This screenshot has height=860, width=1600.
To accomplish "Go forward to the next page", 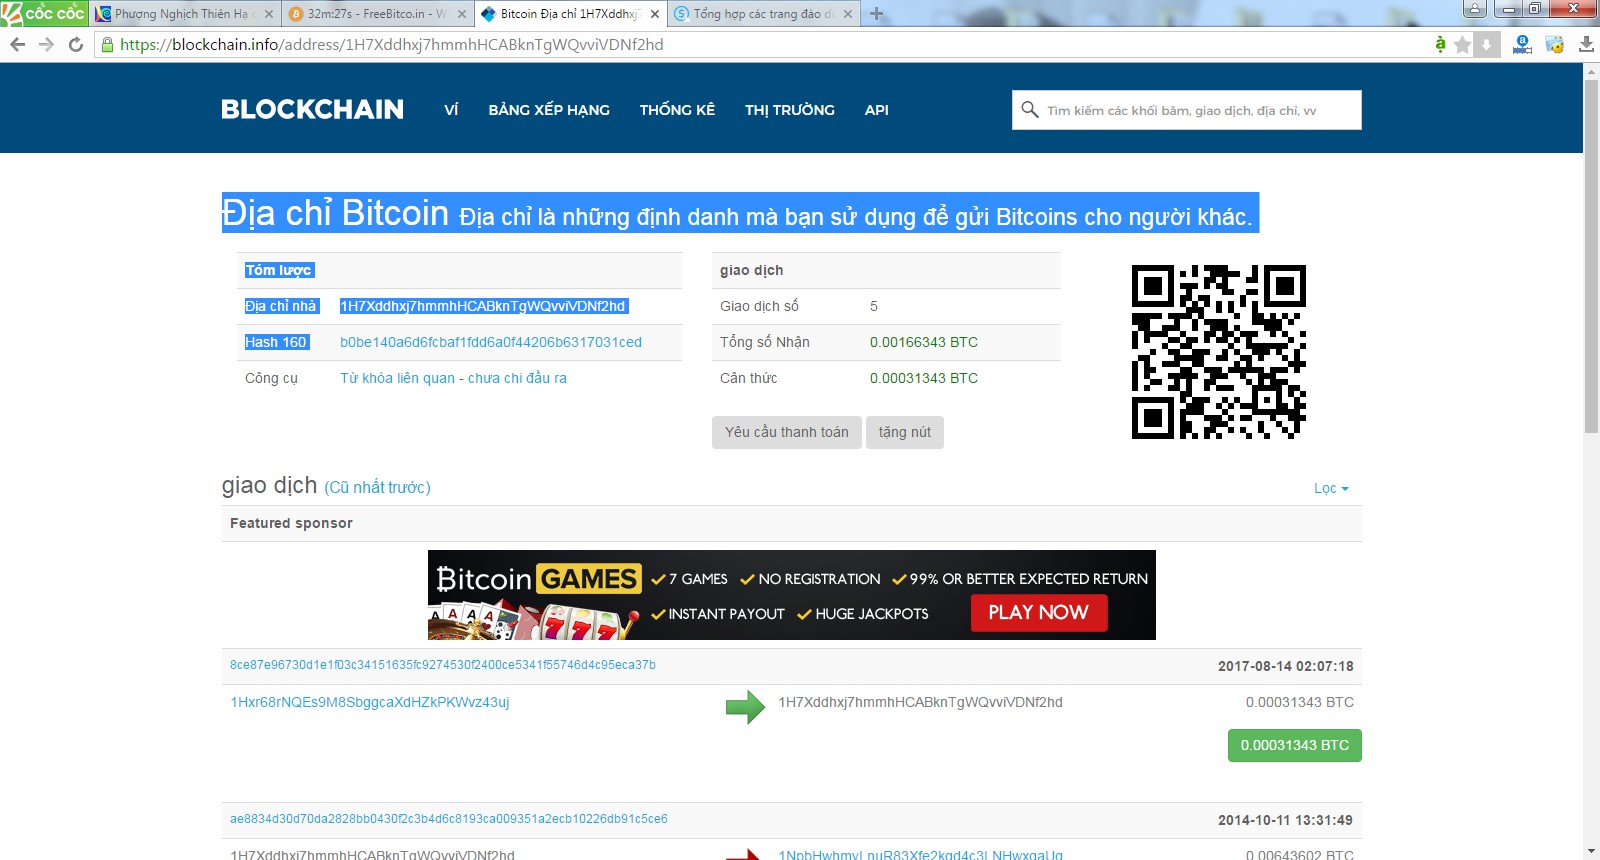I will pyautogui.click(x=46, y=44).
